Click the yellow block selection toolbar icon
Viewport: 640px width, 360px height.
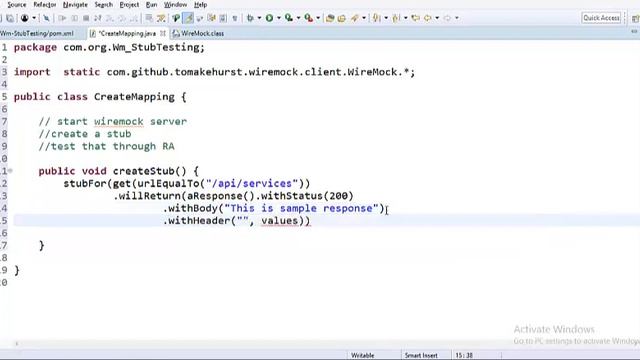(211, 18)
